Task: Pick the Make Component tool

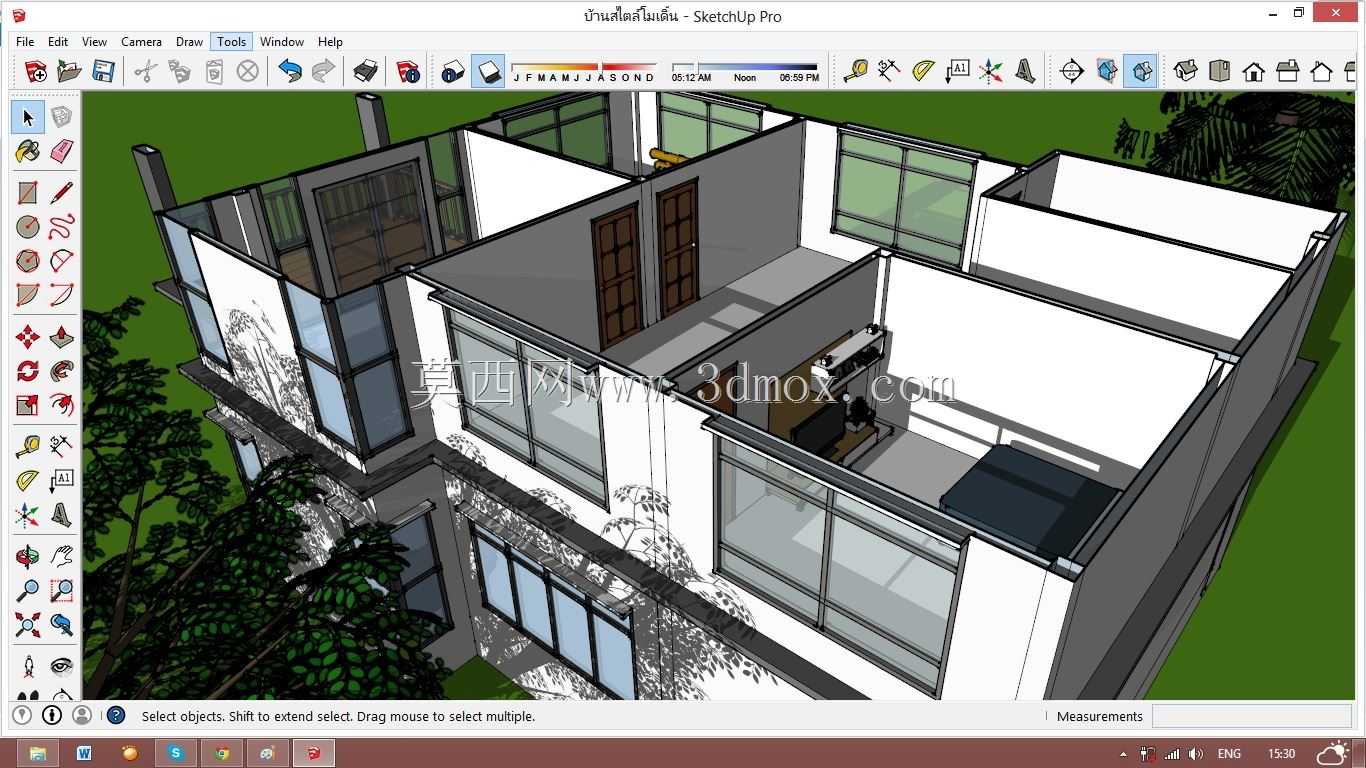Action: tap(62, 117)
